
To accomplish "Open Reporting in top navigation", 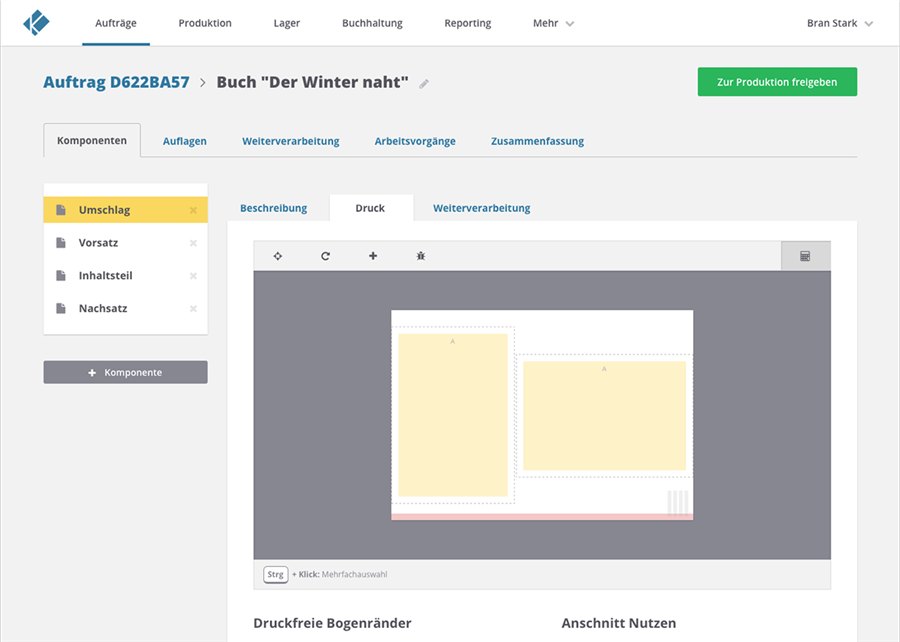I will 468,23.
